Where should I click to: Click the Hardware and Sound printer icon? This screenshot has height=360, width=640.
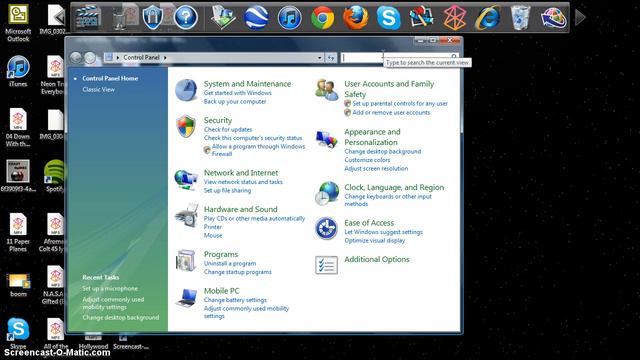(187, 216)
